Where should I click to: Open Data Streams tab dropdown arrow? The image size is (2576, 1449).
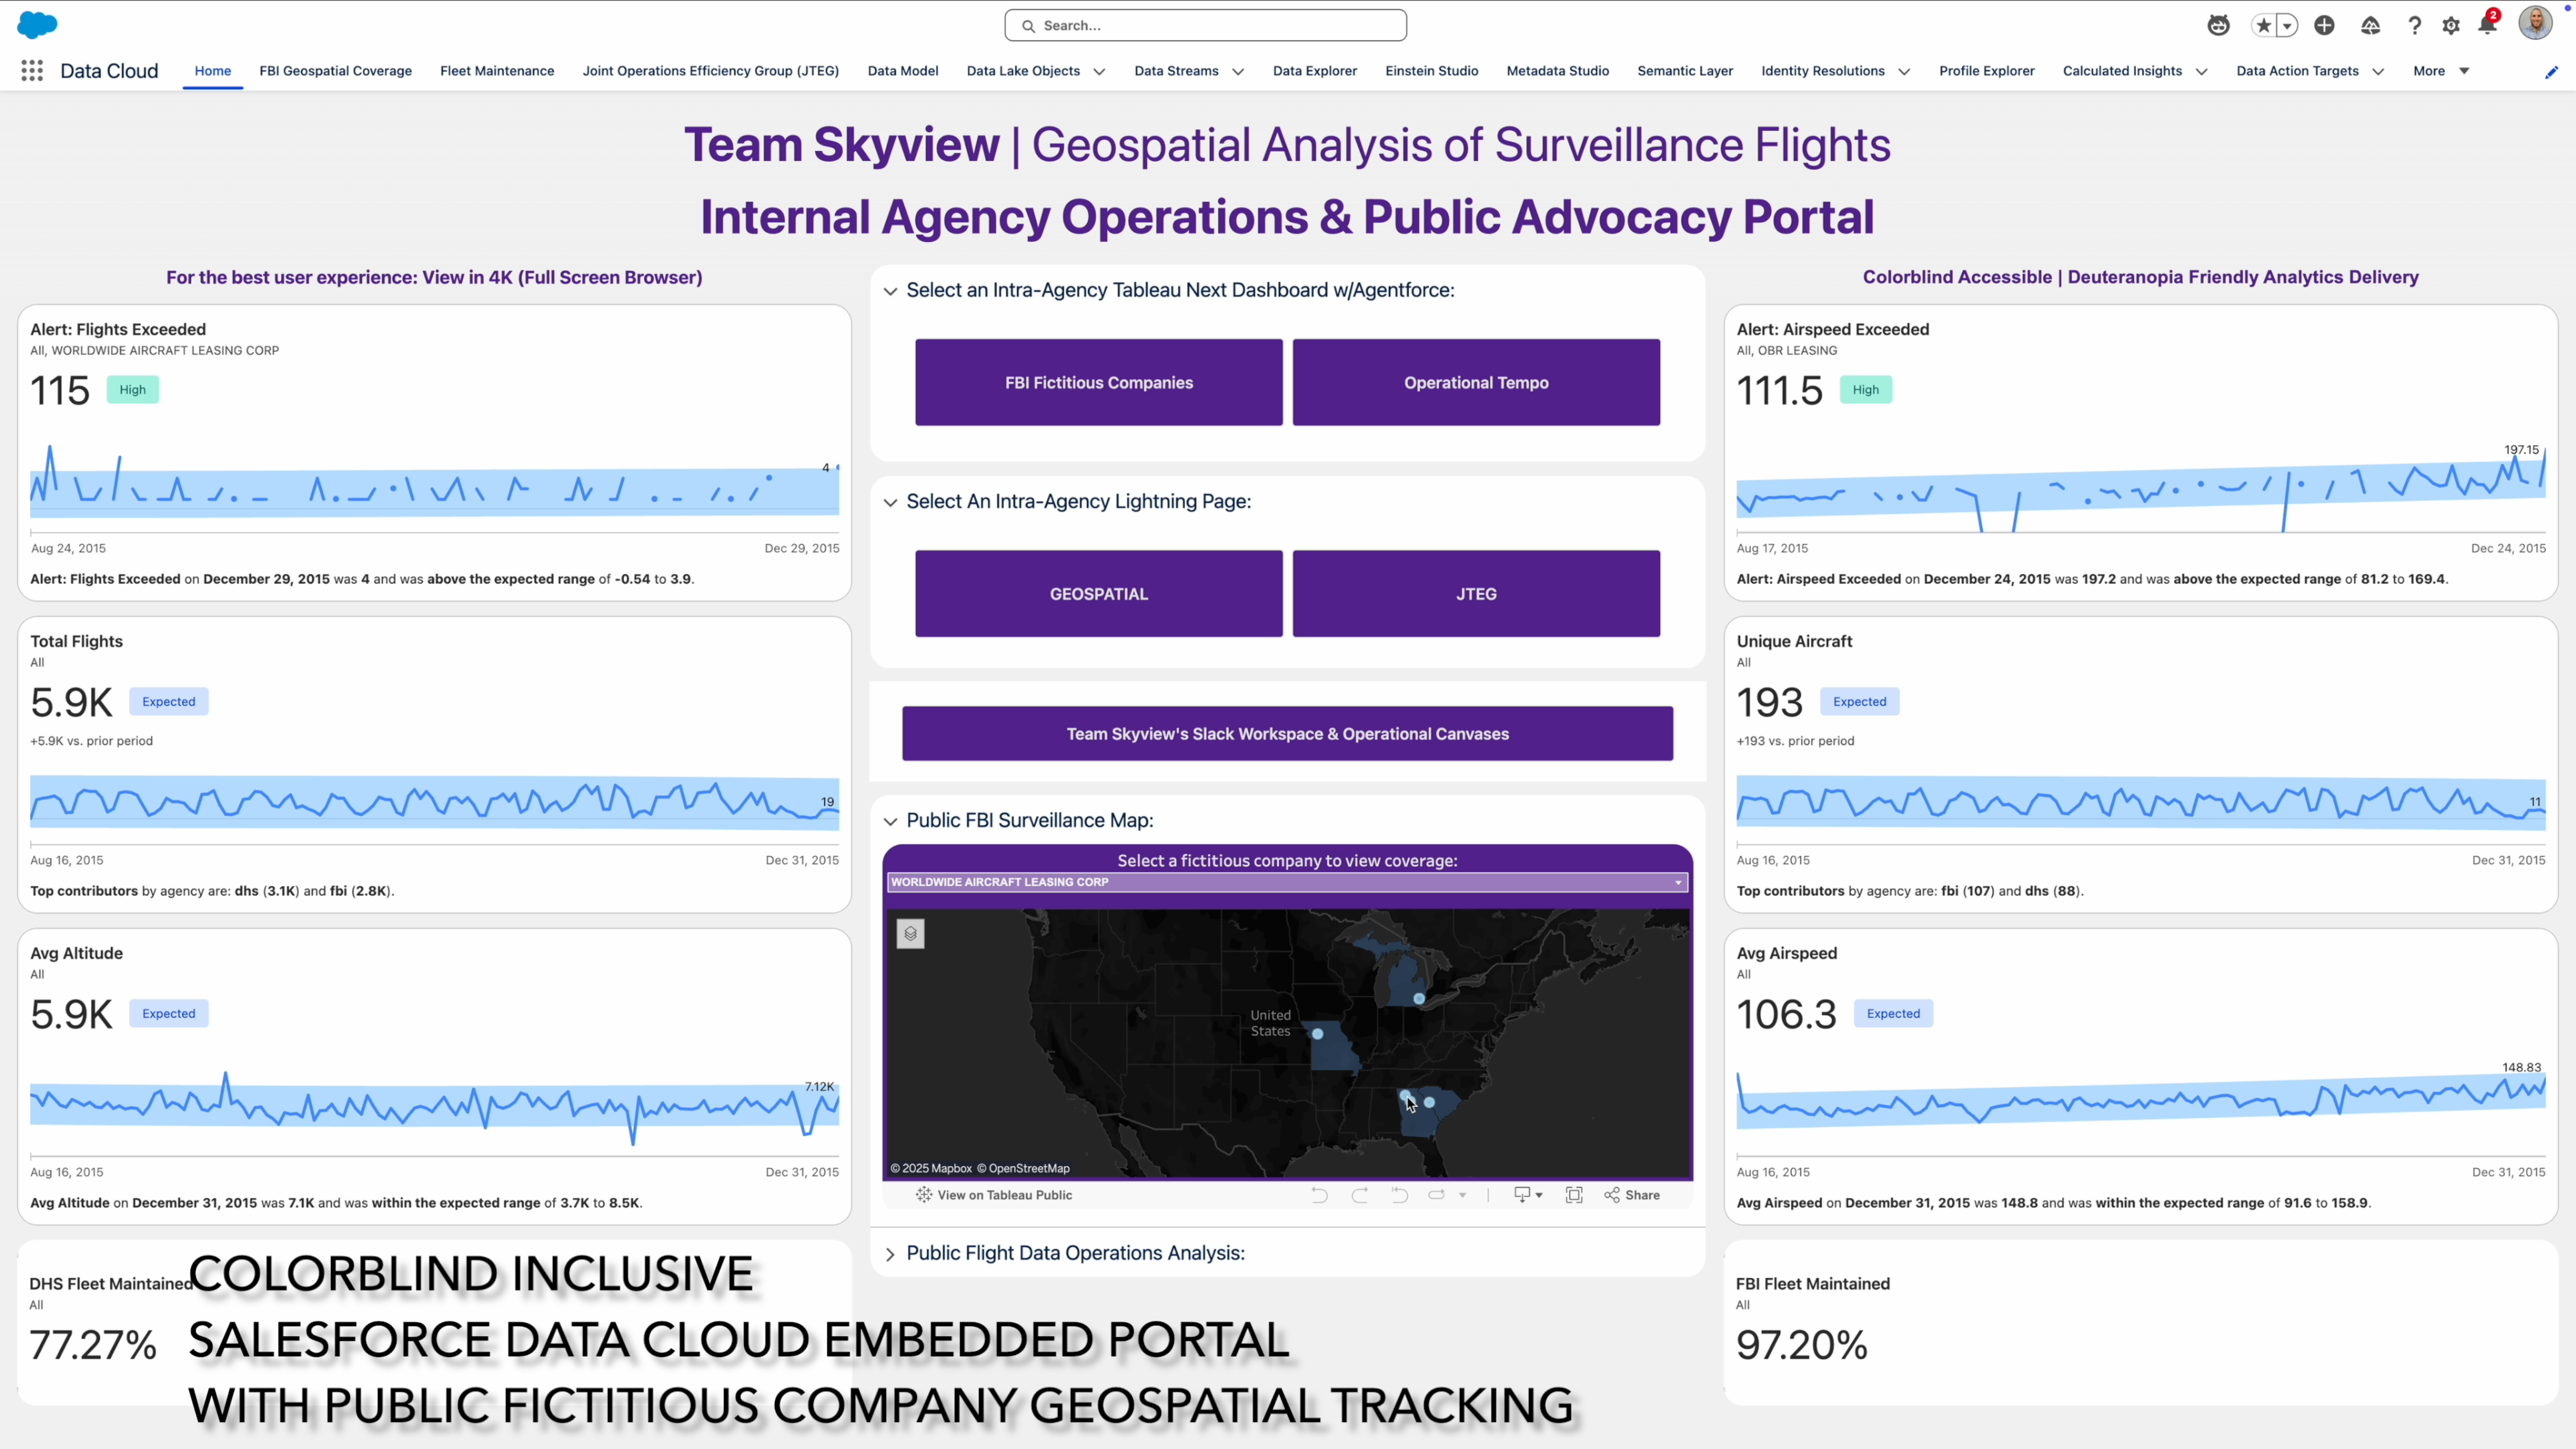[1238, 72]
